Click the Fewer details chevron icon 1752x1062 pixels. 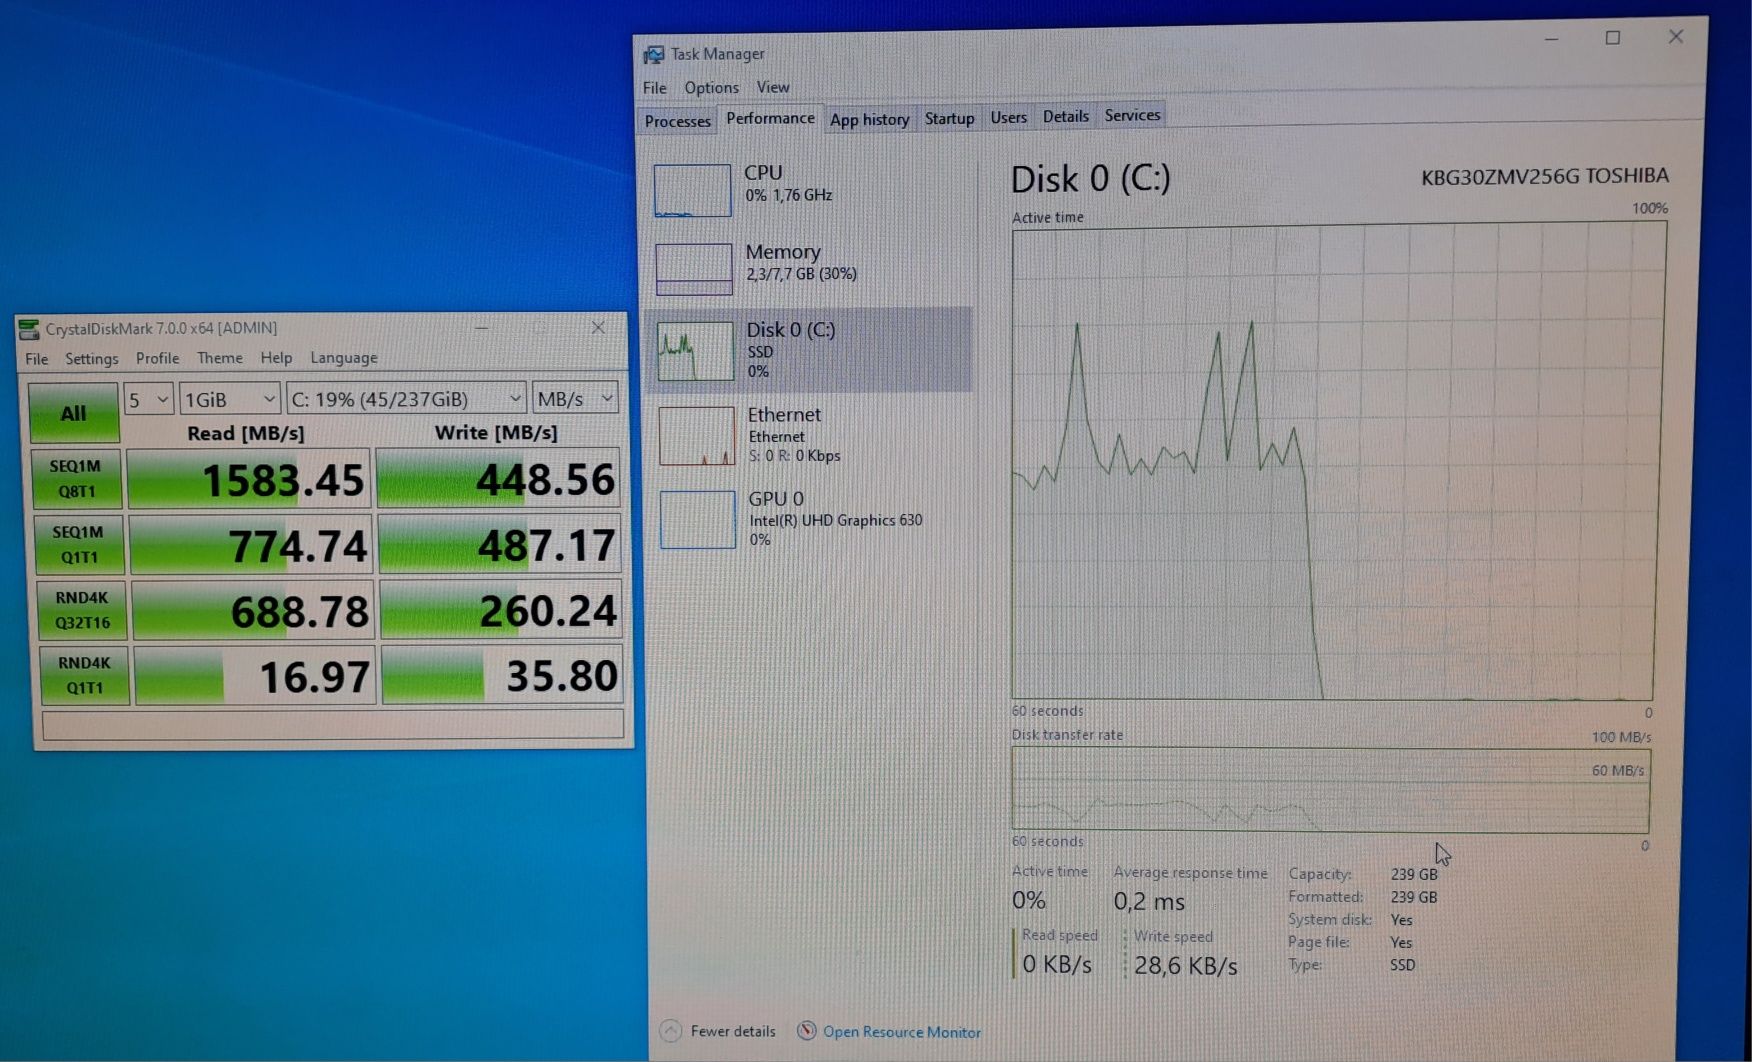tap(671, 1030)
